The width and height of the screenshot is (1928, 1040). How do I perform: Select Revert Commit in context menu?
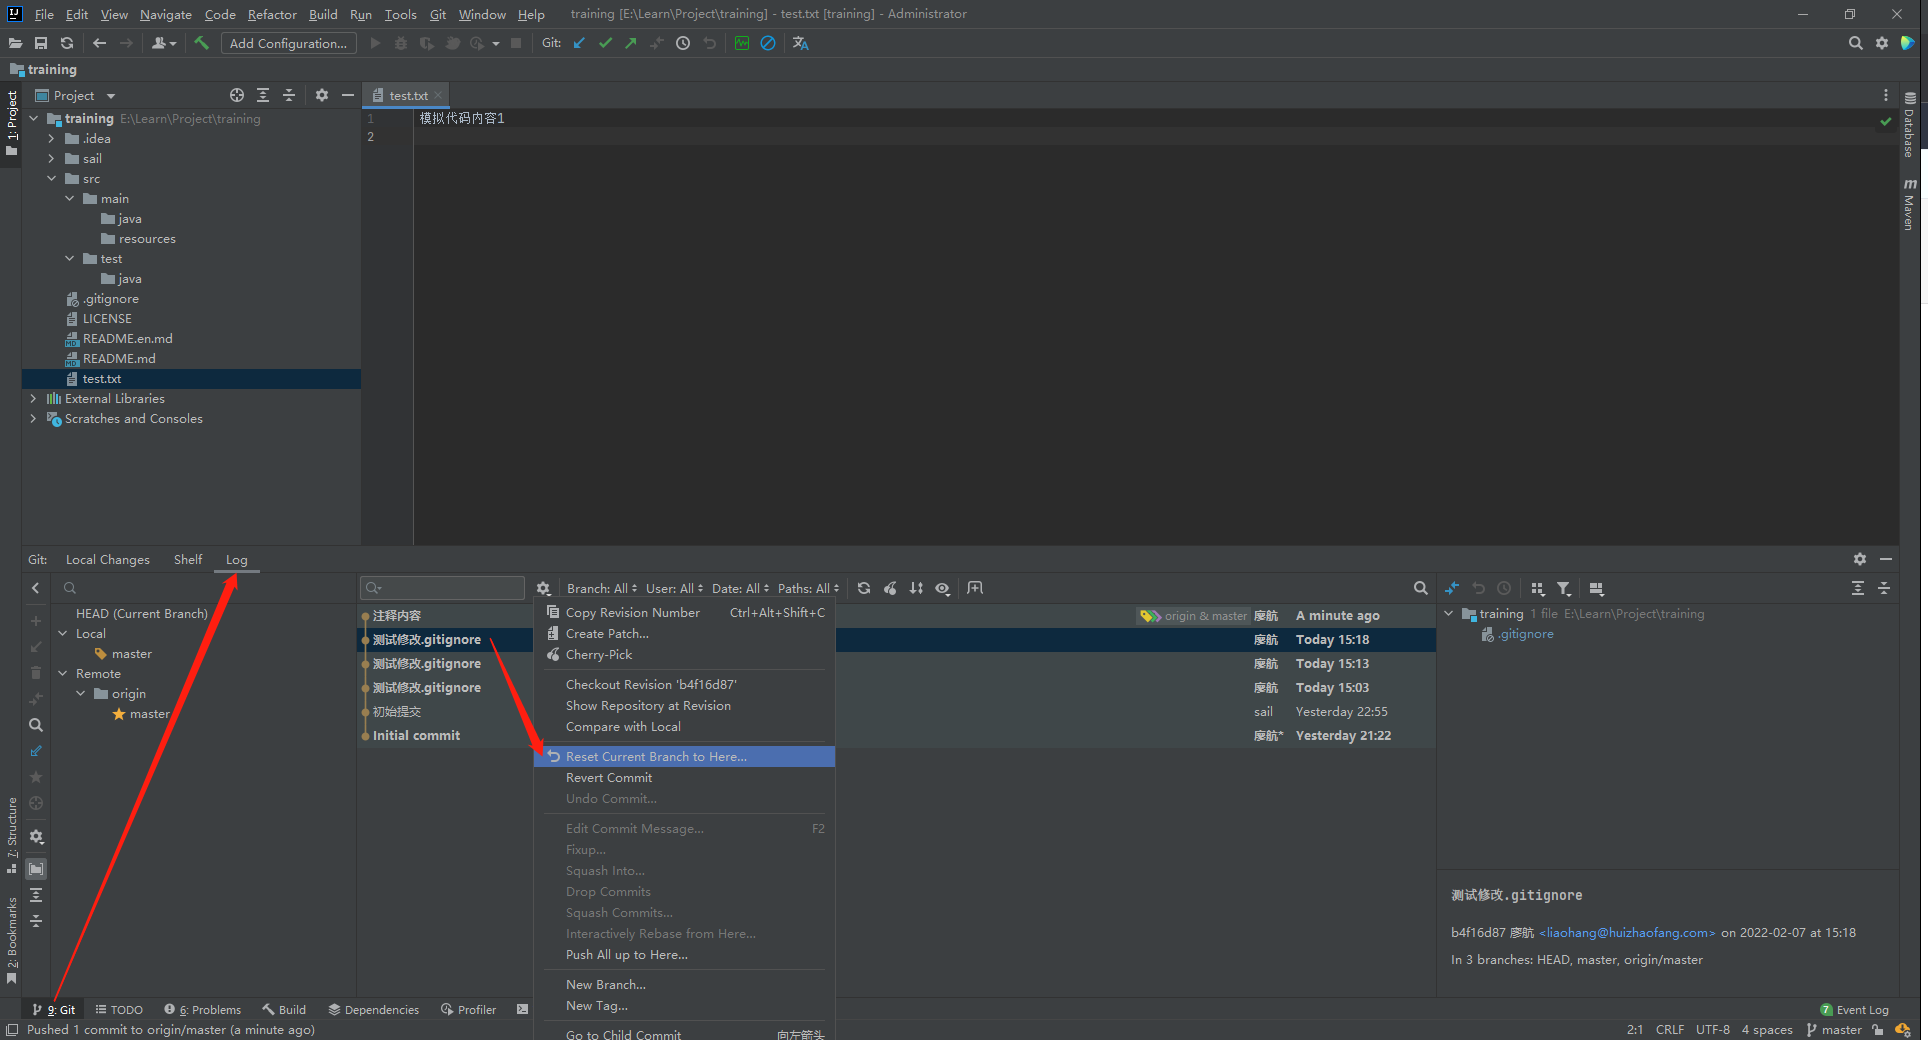coord(684,777)
